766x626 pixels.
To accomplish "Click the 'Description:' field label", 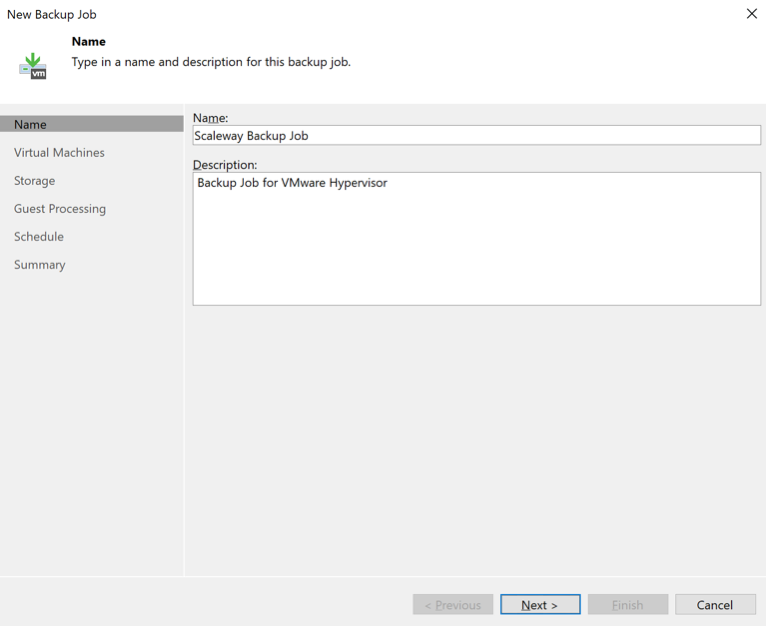I will click(x=225, y=164).
